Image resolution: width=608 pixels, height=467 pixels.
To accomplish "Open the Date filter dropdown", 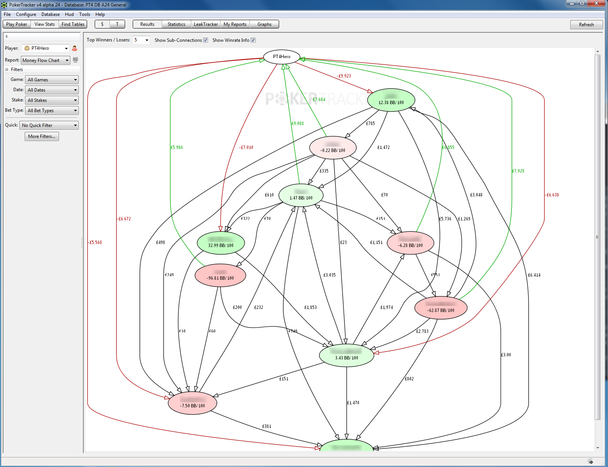I will (x=52, y=90).
